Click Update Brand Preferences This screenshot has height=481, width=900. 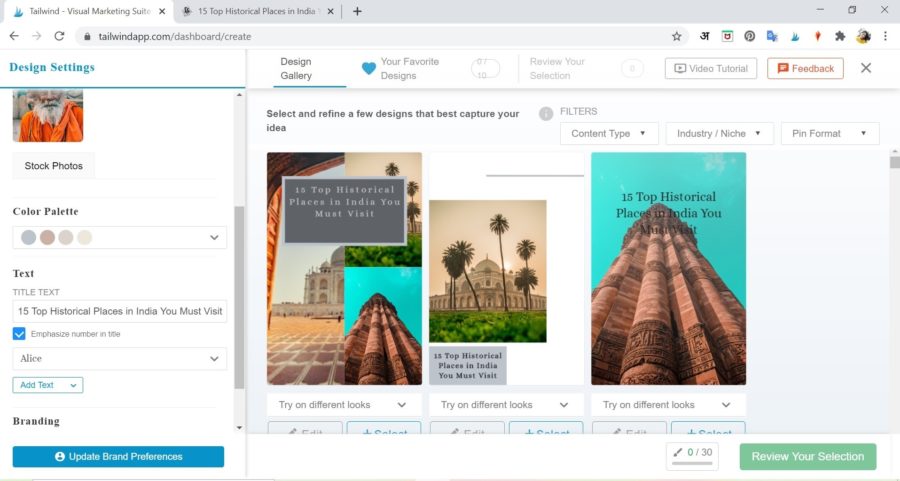tap(118, 456)
